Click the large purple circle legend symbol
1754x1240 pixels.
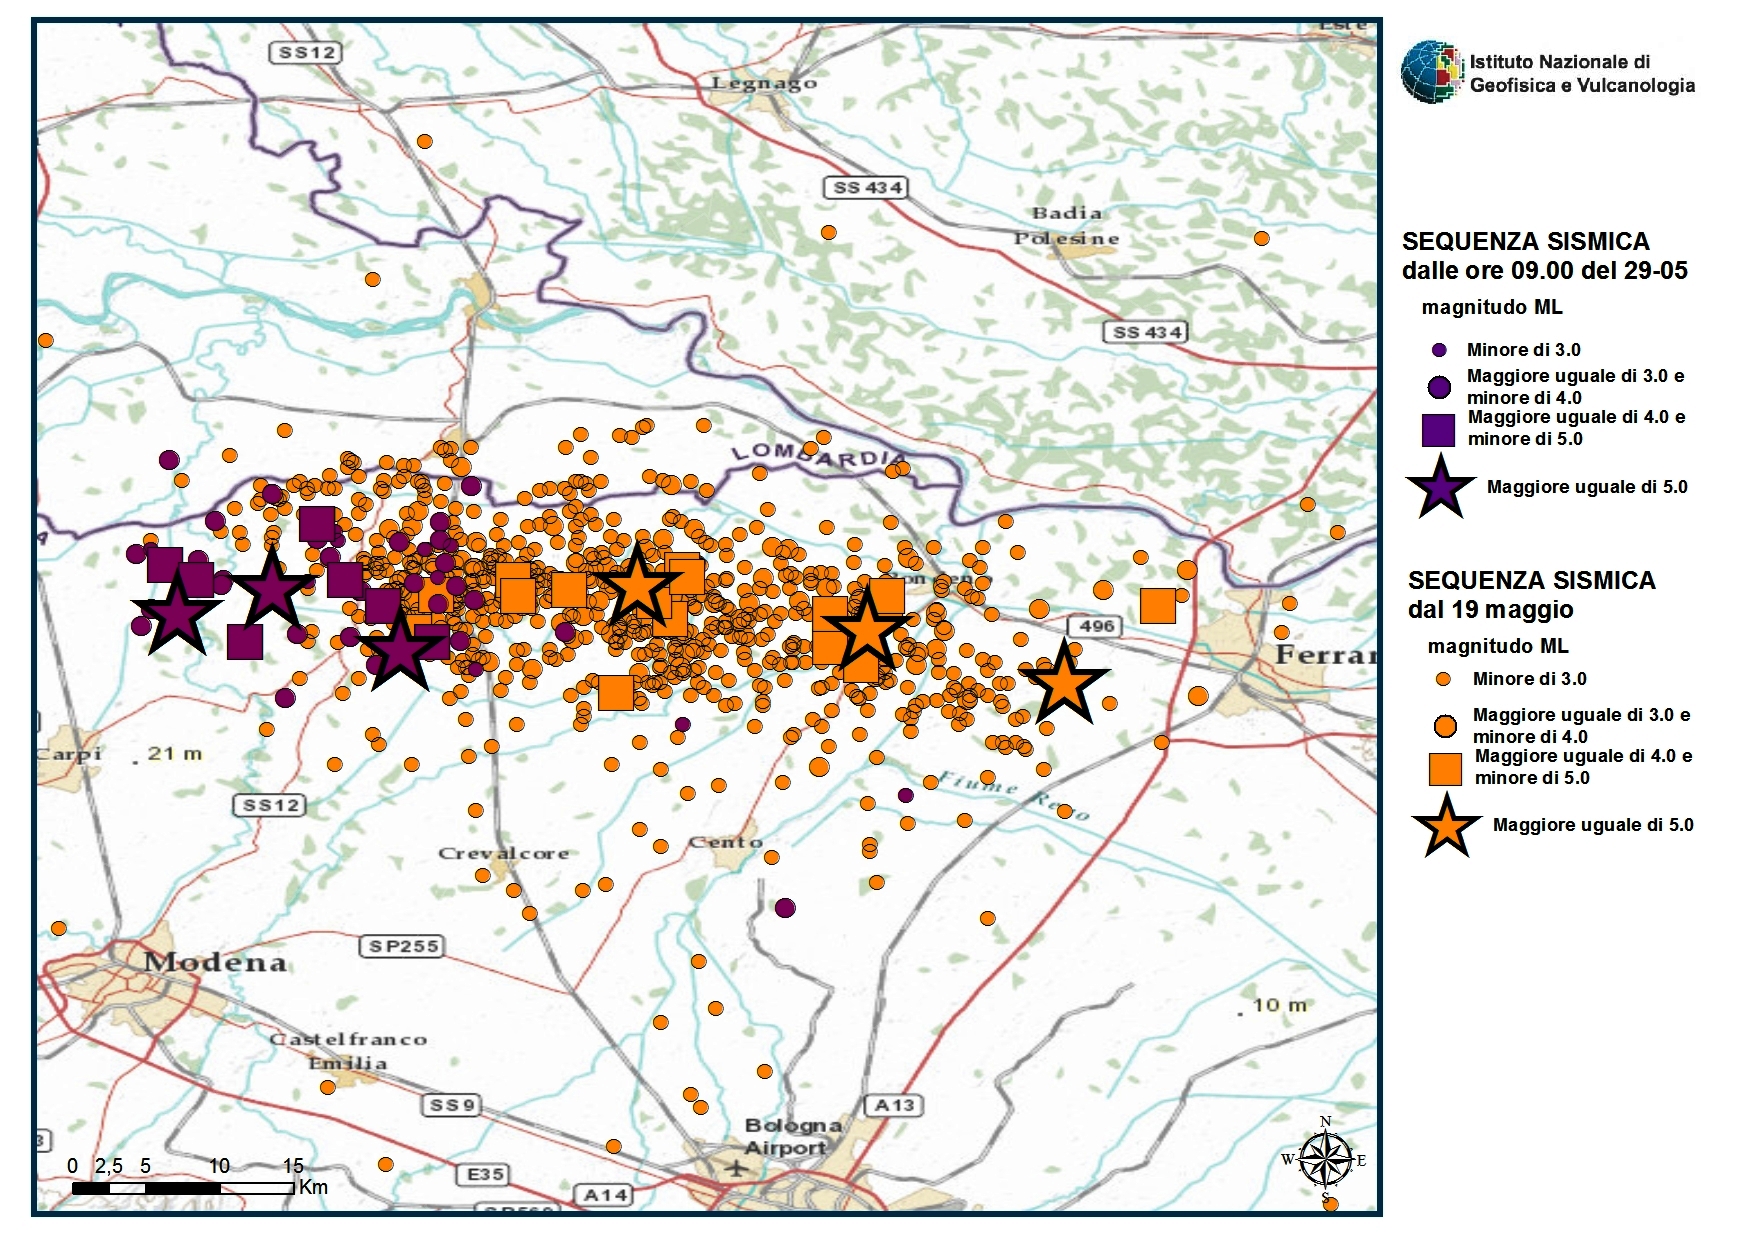1439,388
